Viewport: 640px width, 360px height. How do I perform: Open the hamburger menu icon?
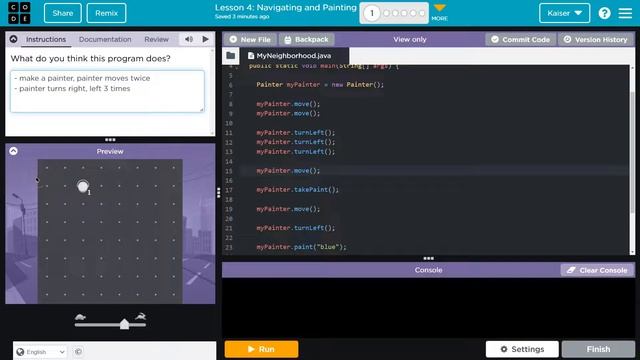[x=625, y=13]
